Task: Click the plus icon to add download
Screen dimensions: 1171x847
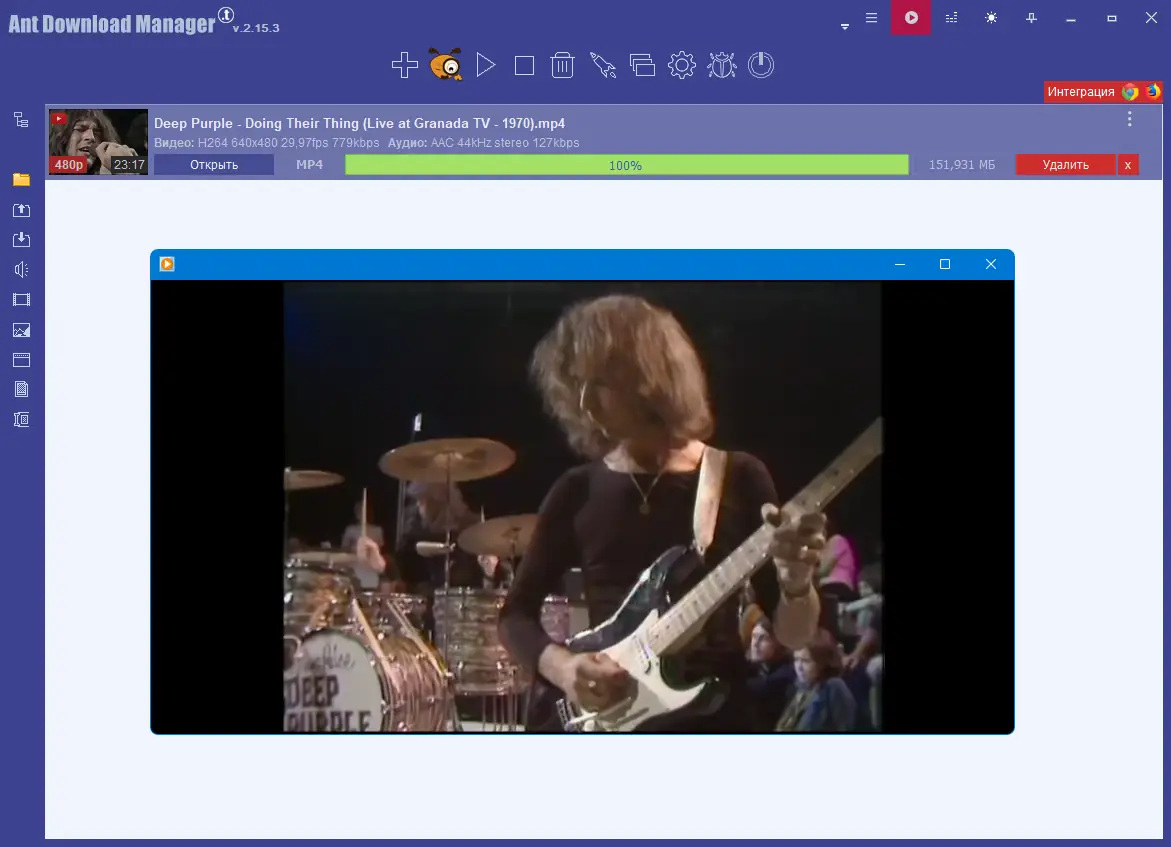Action: [x=404, y=65]
